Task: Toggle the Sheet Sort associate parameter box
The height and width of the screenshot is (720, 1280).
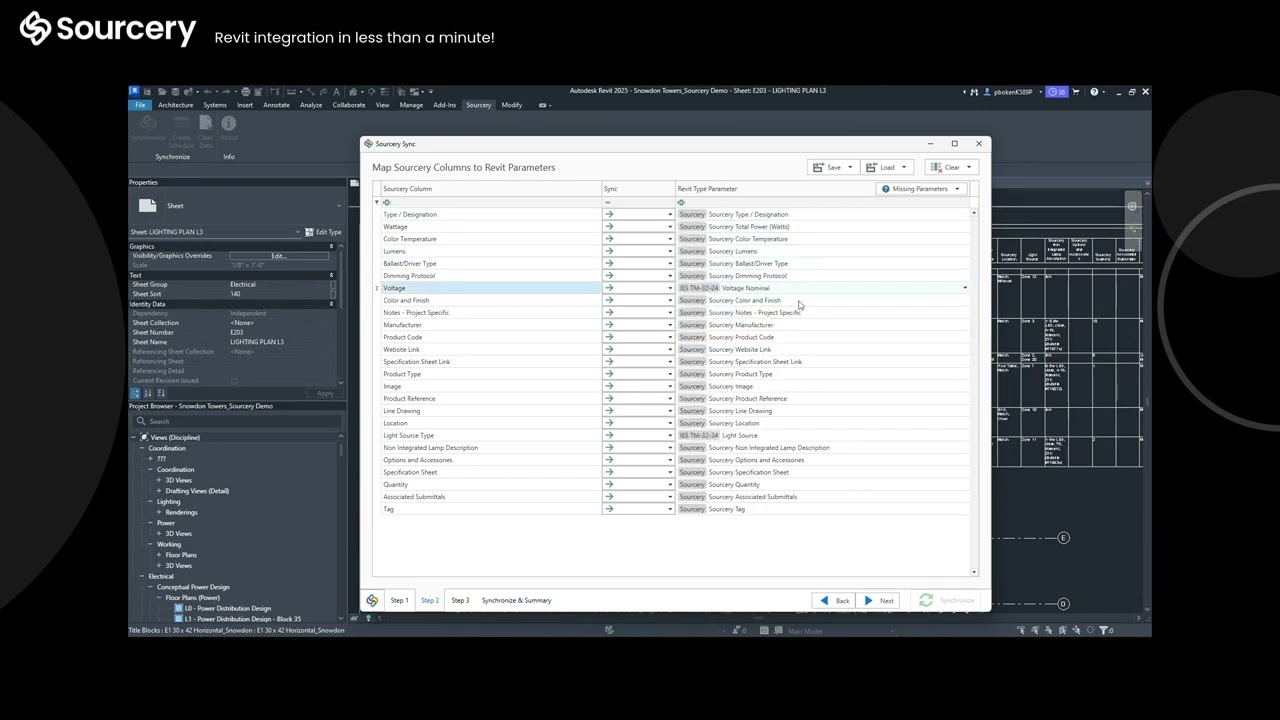Action: point(334,294)
